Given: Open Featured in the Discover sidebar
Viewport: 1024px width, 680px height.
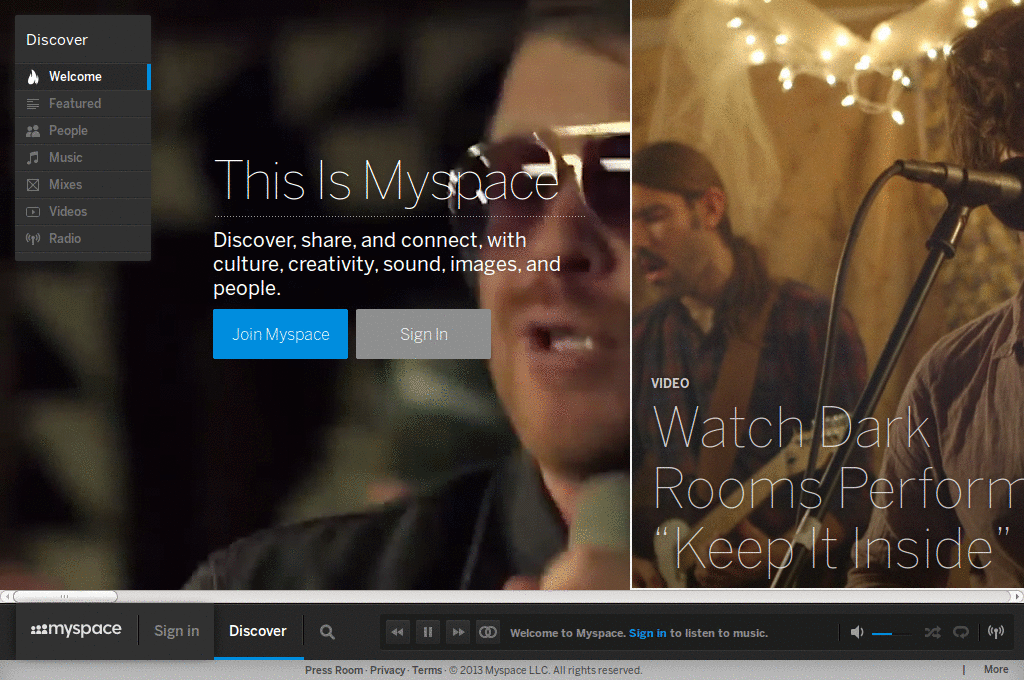Looking at the screenshot, I should pyautogui.click(x=83, y=103).
